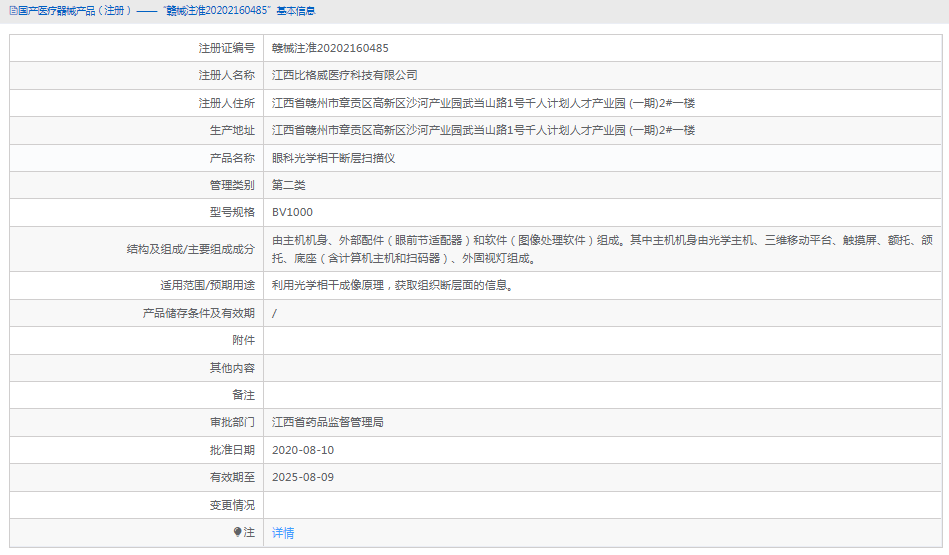The height and width of the screenshot is (555, 949).
Task: Click the 结构及组成/主要组成成分 label
Action: [191, 249]
